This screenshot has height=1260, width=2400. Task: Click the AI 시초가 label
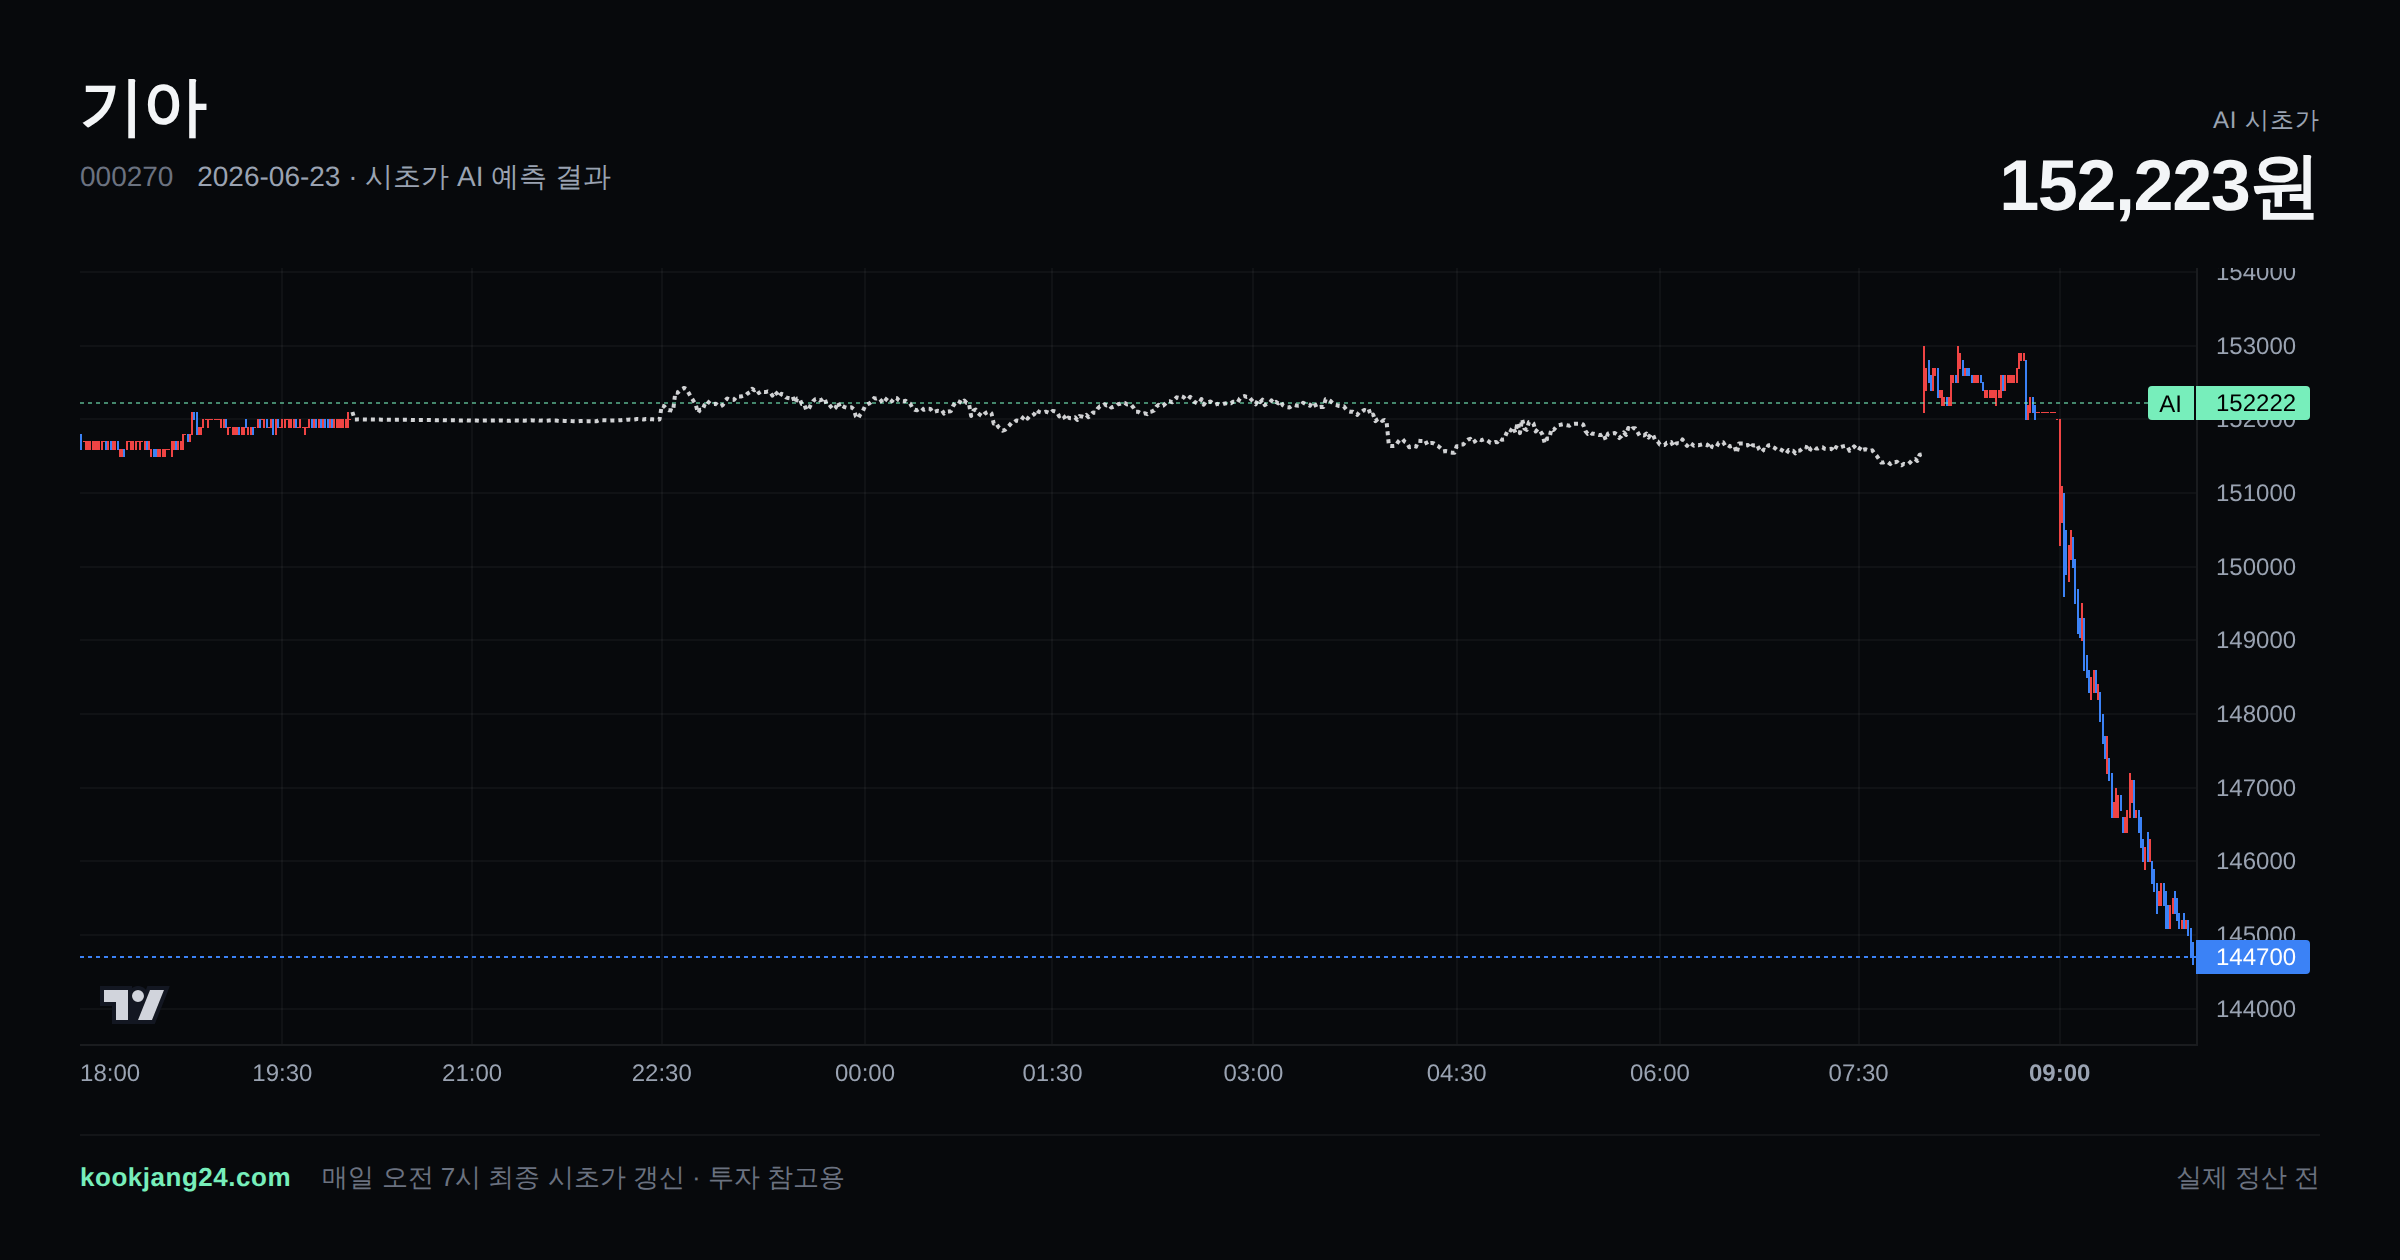pos(2265,120)
